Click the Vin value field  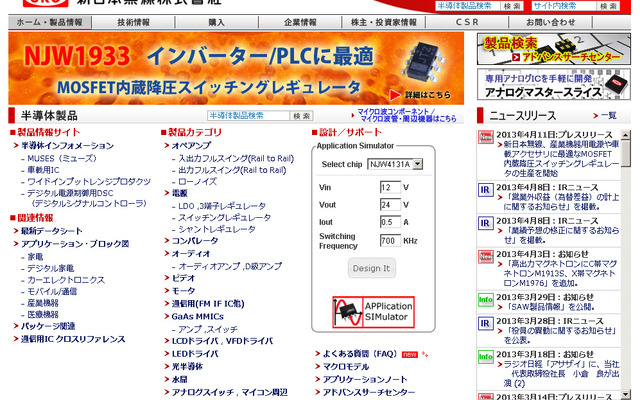390,187
